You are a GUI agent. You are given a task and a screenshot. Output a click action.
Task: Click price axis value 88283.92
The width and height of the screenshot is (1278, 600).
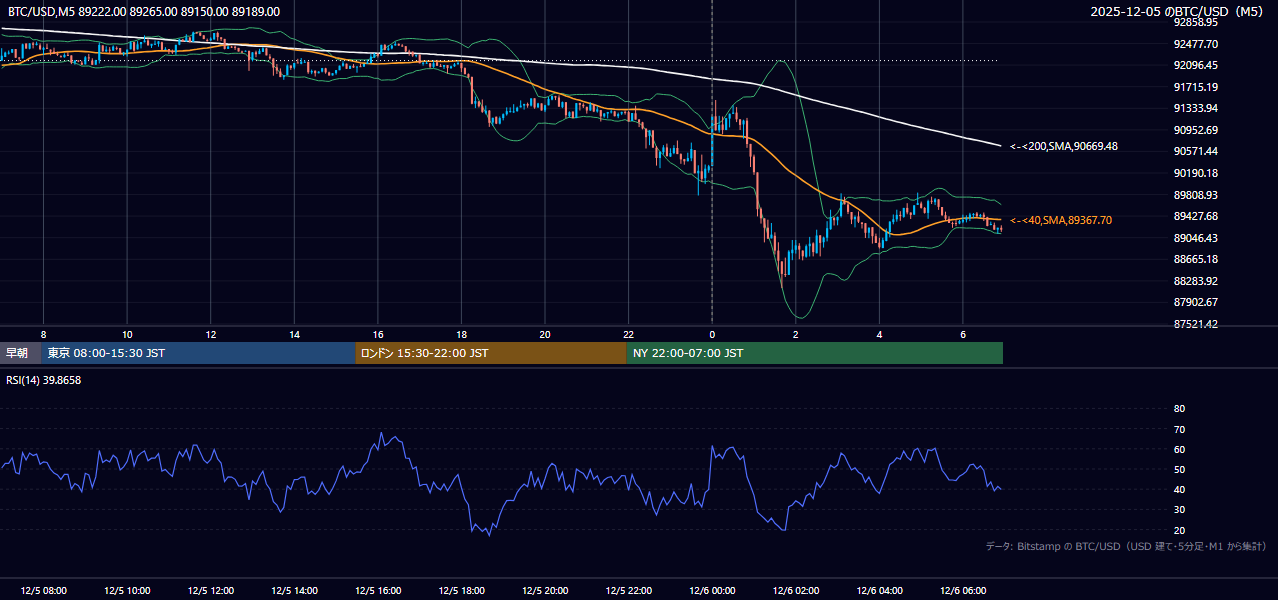[1196, 281]
